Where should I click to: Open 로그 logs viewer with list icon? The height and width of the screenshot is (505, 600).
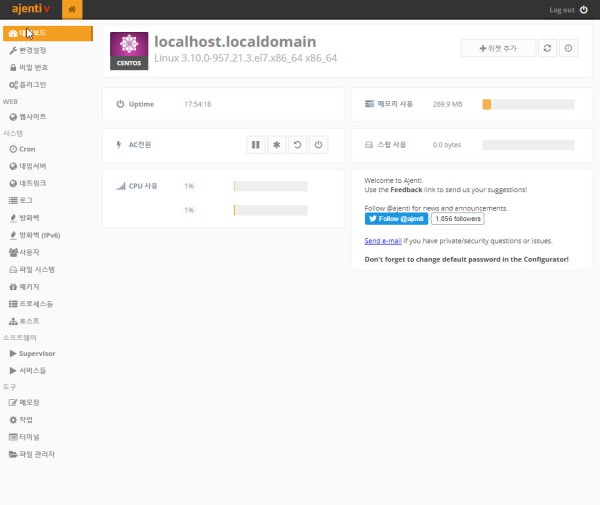tap(21, 200)
